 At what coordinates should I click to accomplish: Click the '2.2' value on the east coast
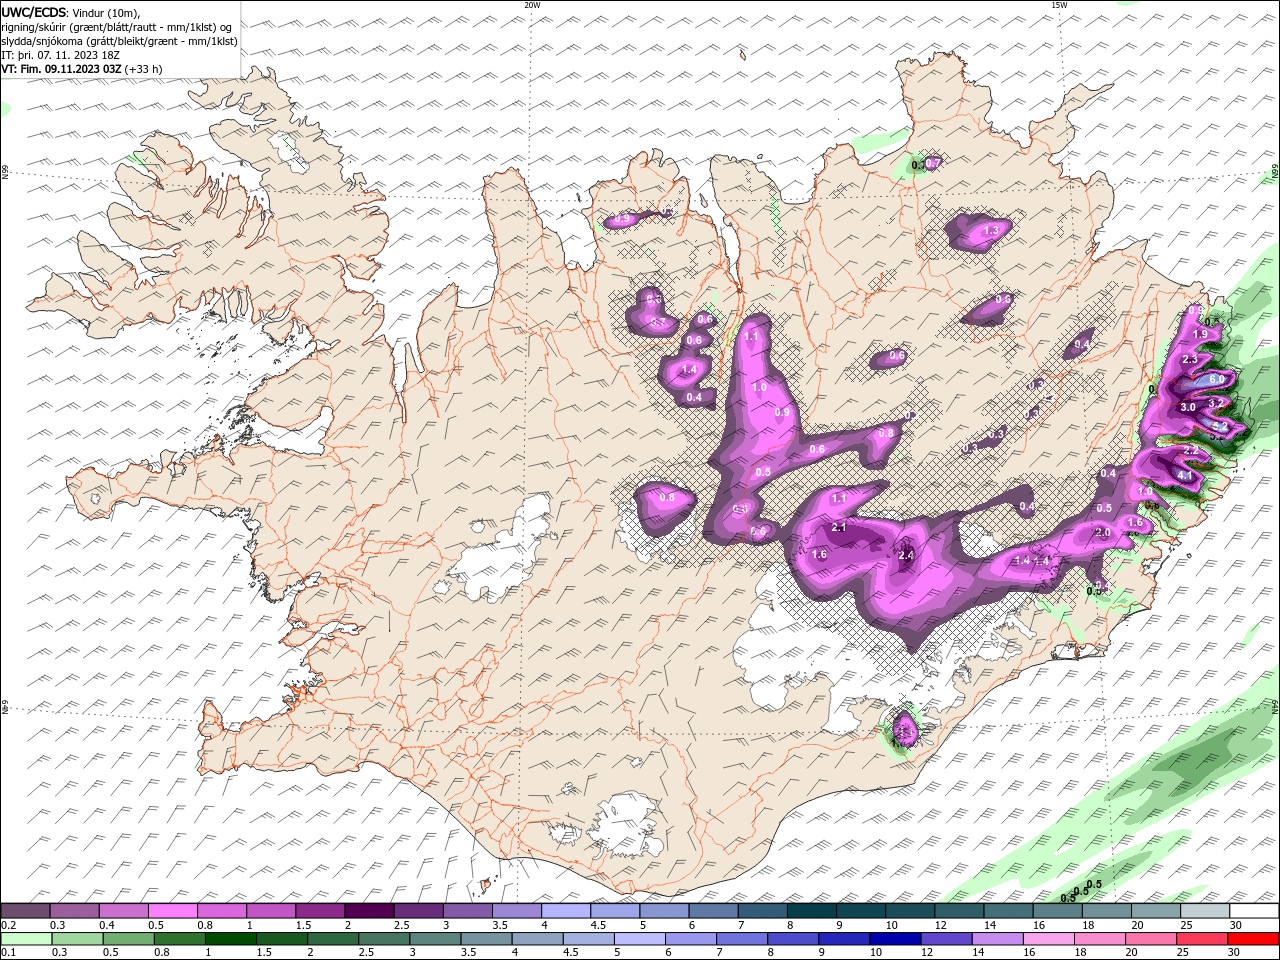pyautogui.click(x=1190, y=451)
